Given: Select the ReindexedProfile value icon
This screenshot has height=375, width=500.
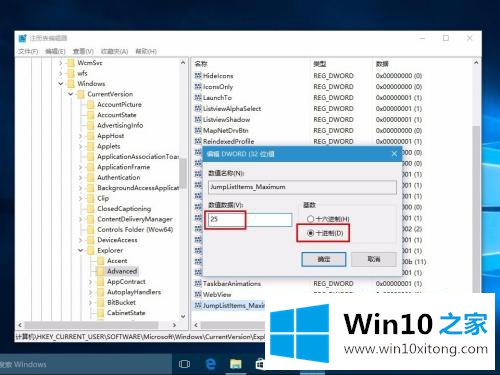Looking at the screenshot, I should tap(198, 141).
